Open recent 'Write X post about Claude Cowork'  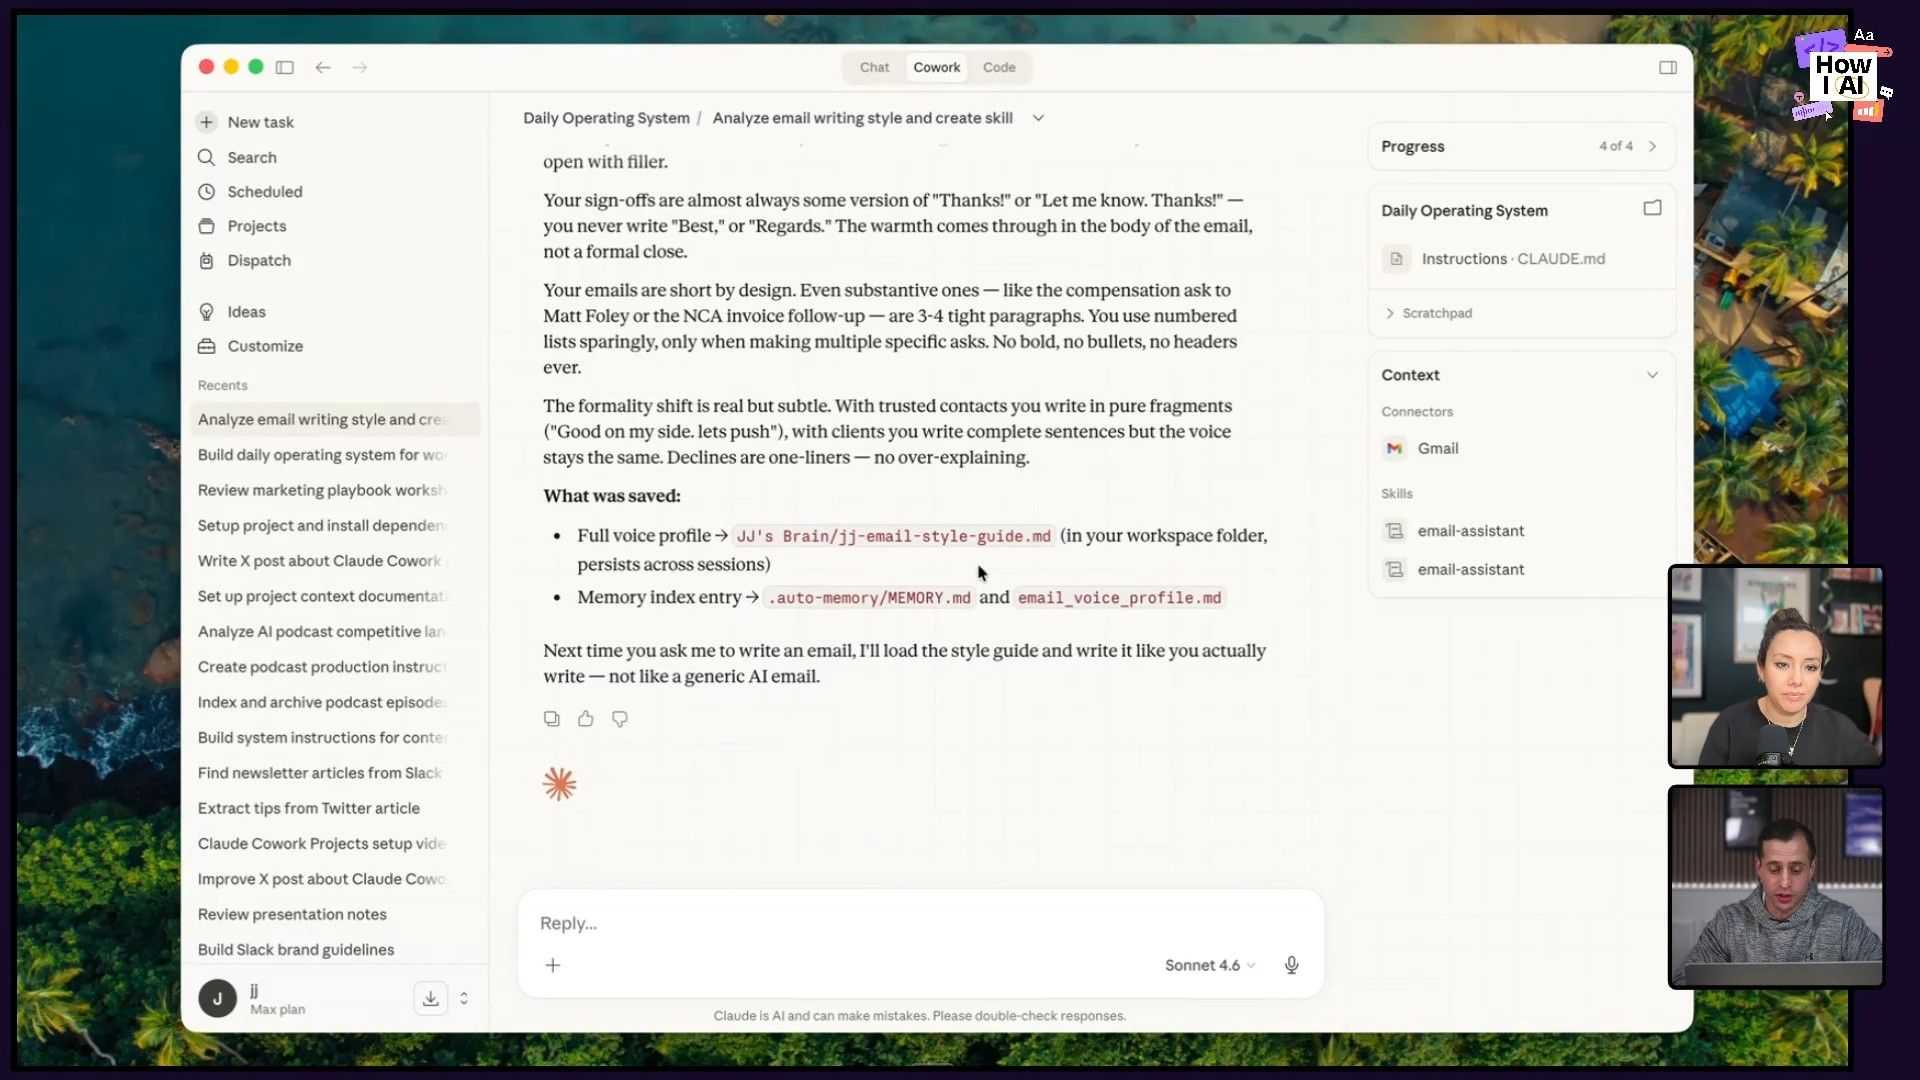pyautogui.click(x=322, y=561)
